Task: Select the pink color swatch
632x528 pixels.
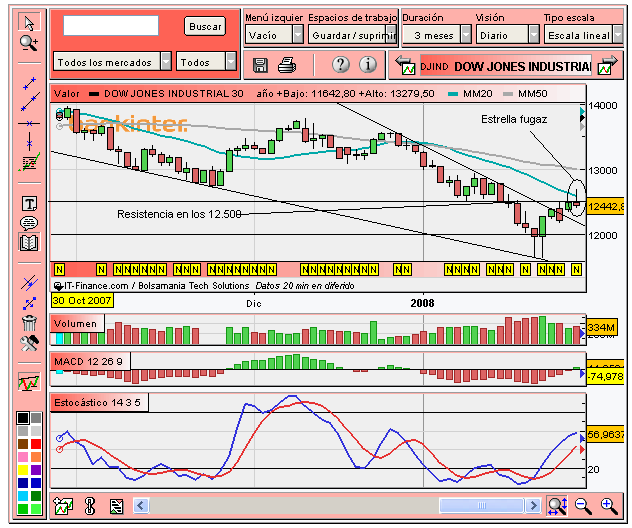Action: tap(23, 457)
